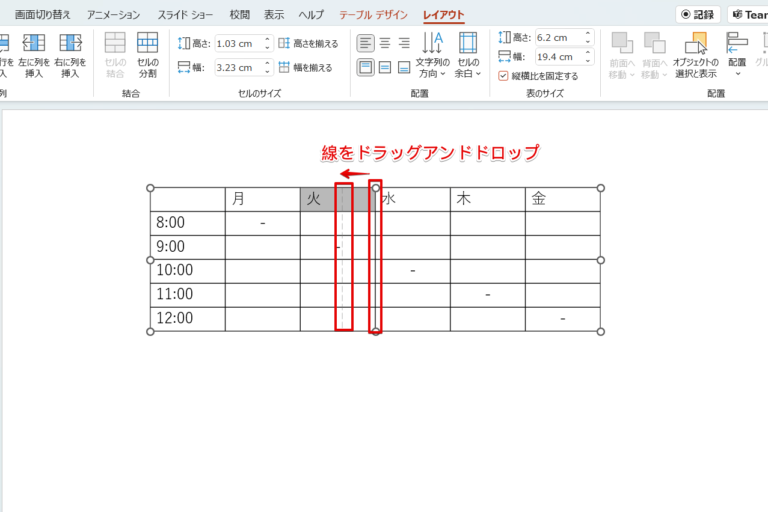Click the Record button (記録)

pyautogui.click(x=698, y=15)
